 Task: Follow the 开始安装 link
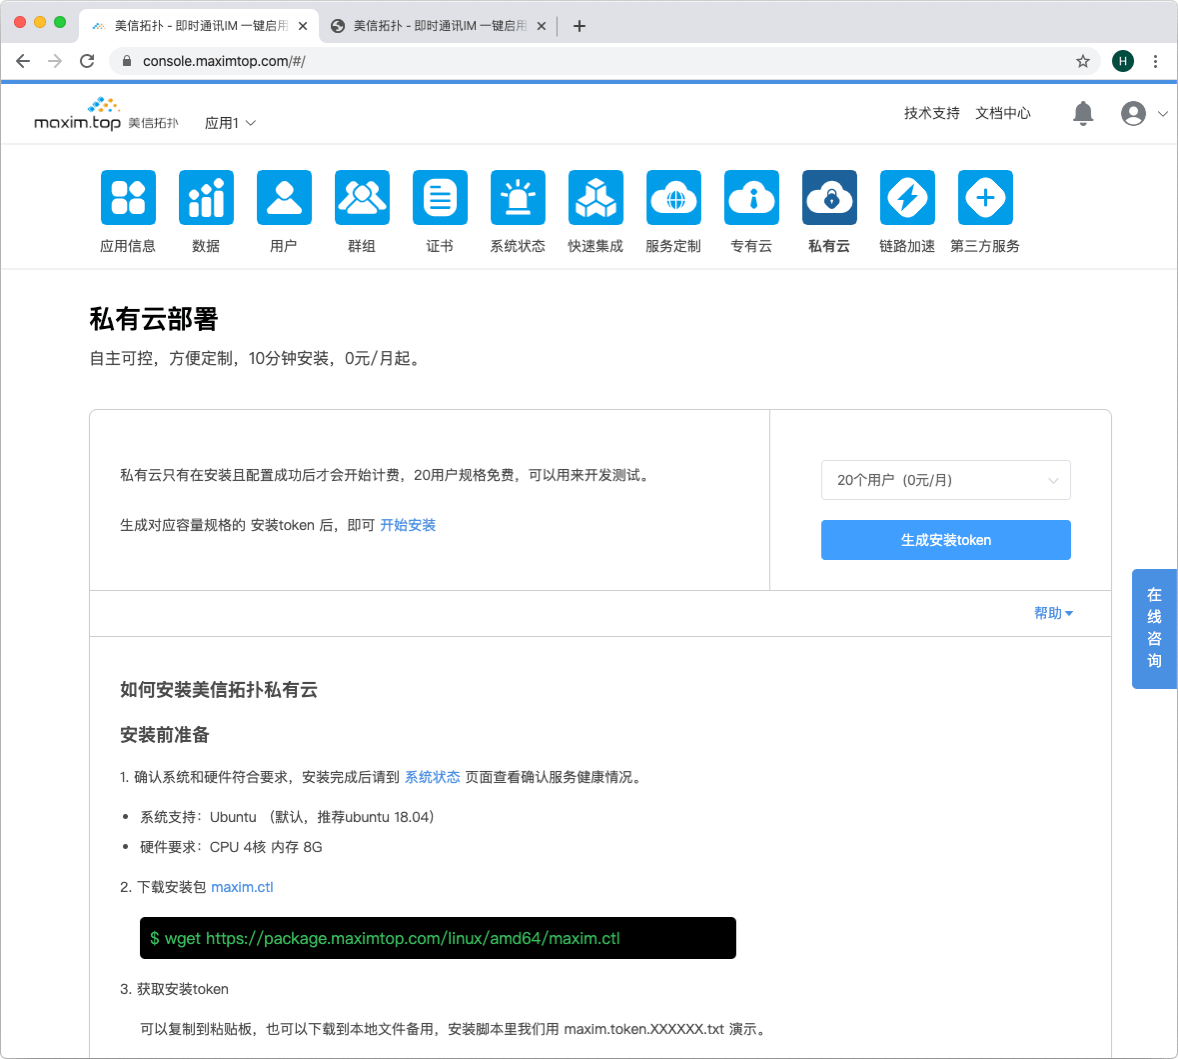tap(408, 525)
